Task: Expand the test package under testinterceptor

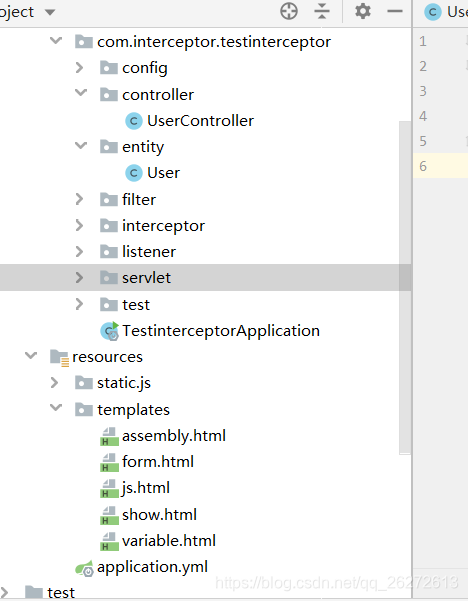Action: coord(79,304)
